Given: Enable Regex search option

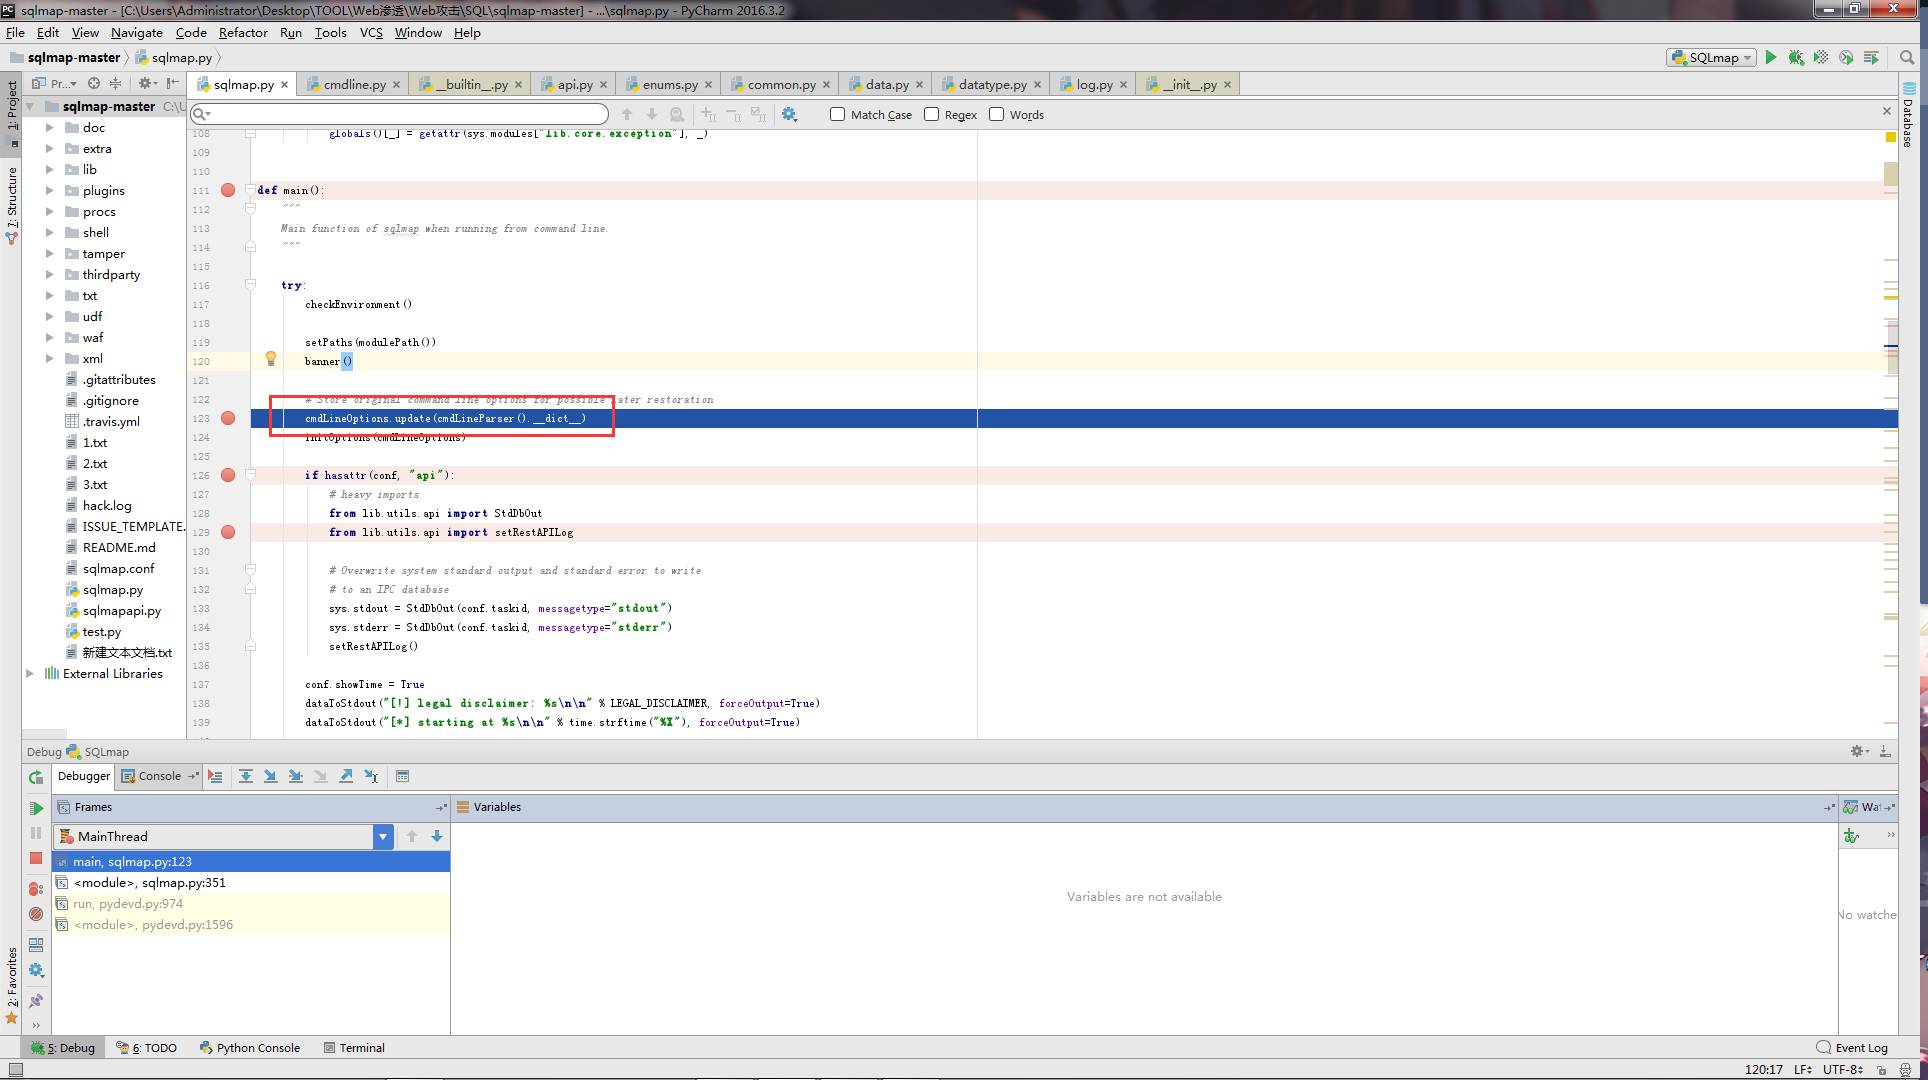Looking at the screenshot, I should click(x=931, y=115).
